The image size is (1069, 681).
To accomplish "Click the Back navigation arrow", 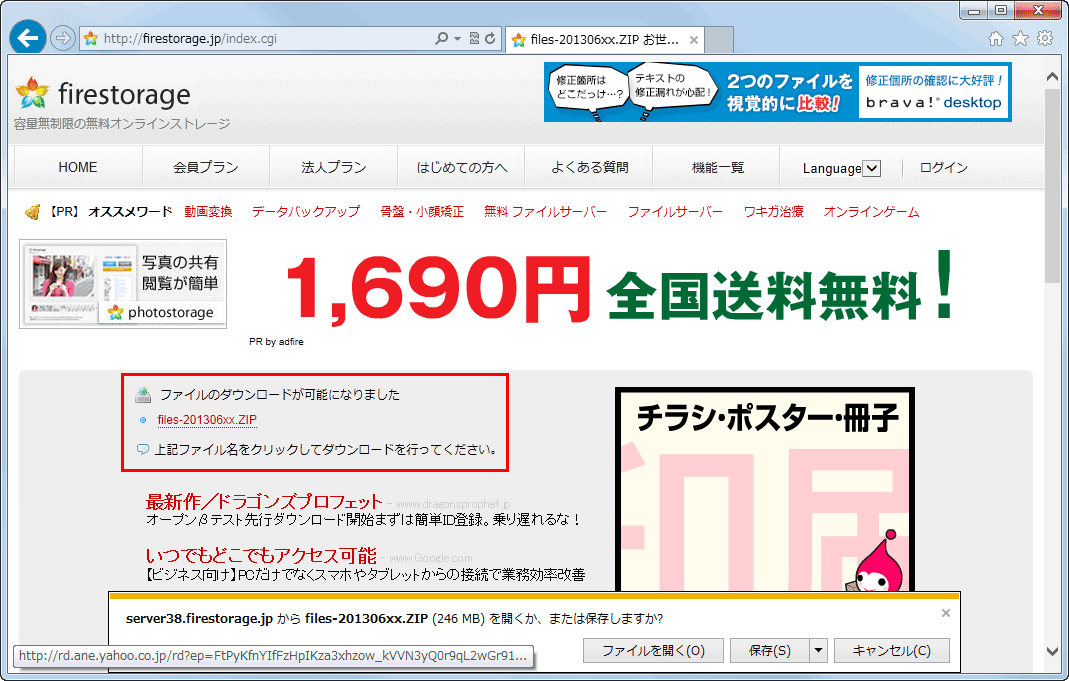I will [26, 37].
